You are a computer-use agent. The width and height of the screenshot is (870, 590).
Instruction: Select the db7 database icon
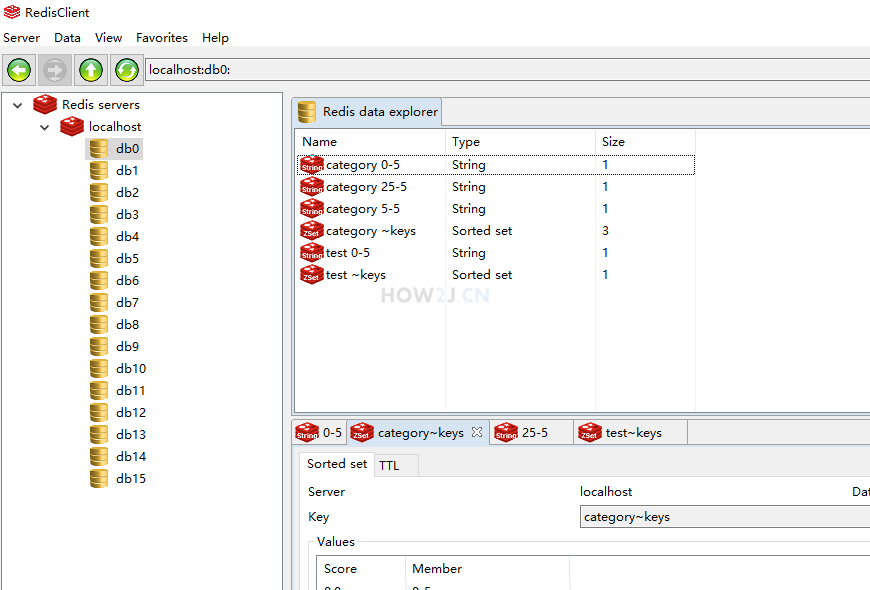point(99,302)
